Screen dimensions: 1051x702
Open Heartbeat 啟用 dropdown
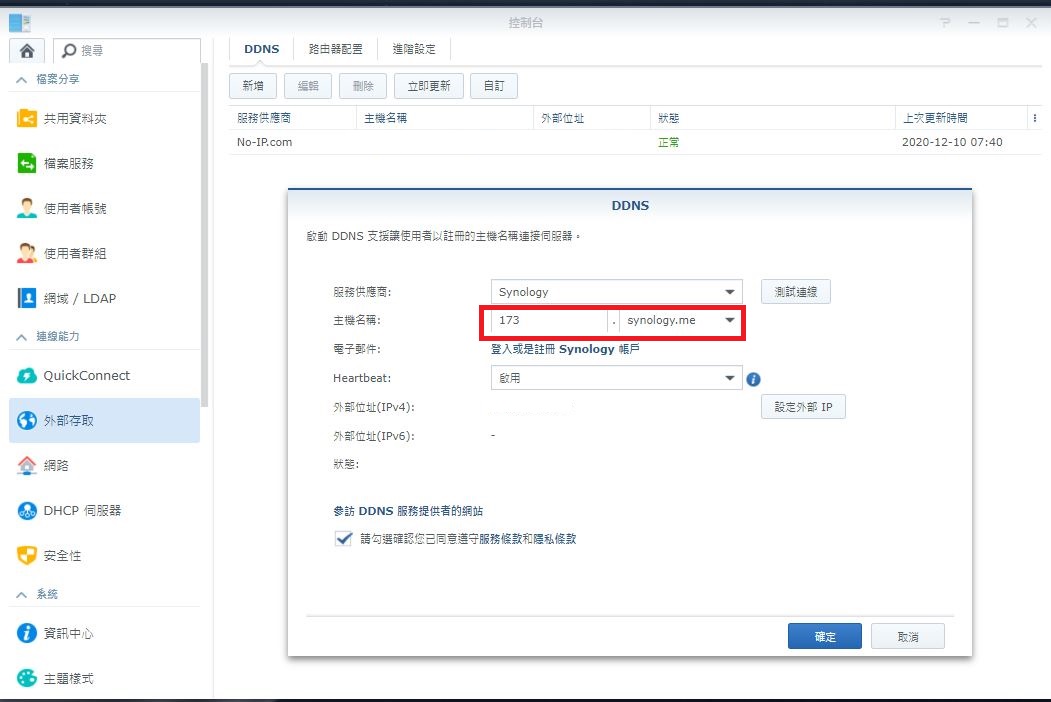(x=617, y=378)
